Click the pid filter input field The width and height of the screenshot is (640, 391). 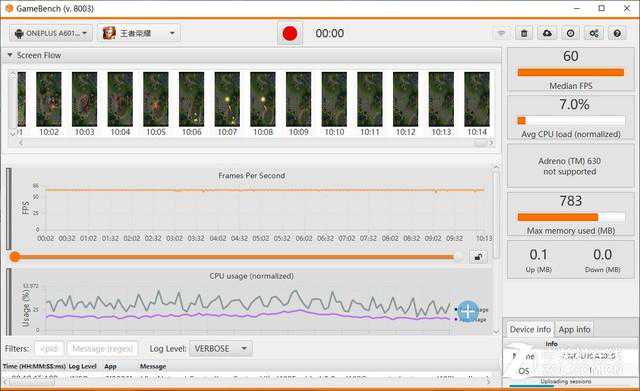click(x=49, y=349)
